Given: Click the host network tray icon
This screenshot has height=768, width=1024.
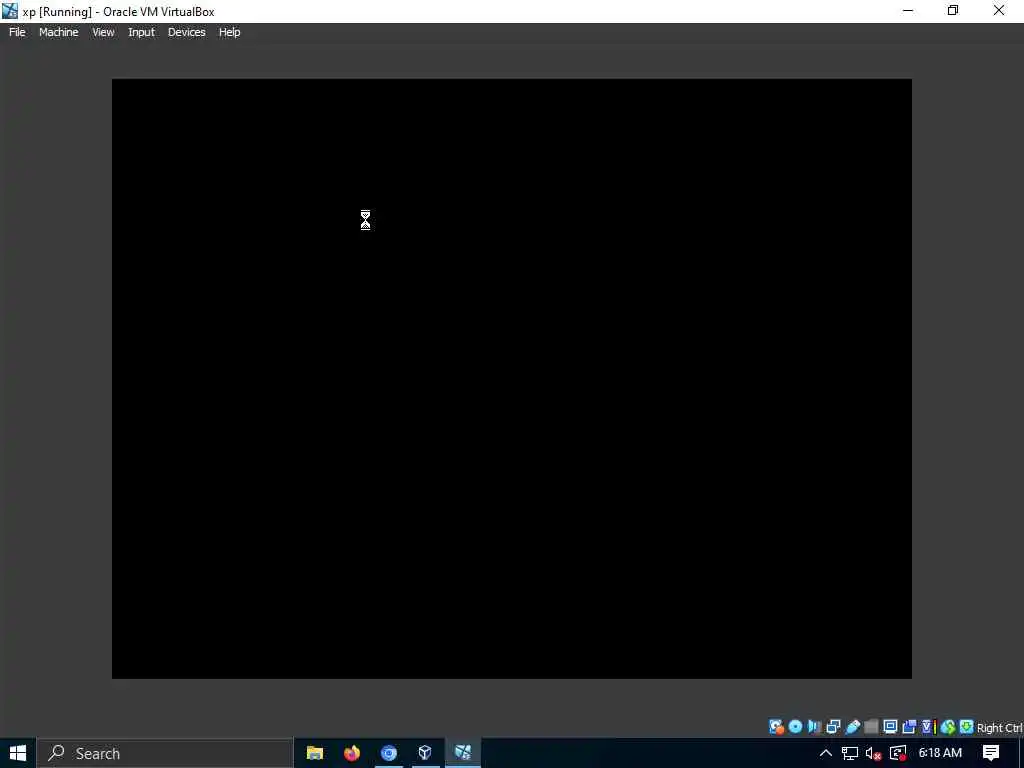Looking at the screenshot, I should pos(850,753).
